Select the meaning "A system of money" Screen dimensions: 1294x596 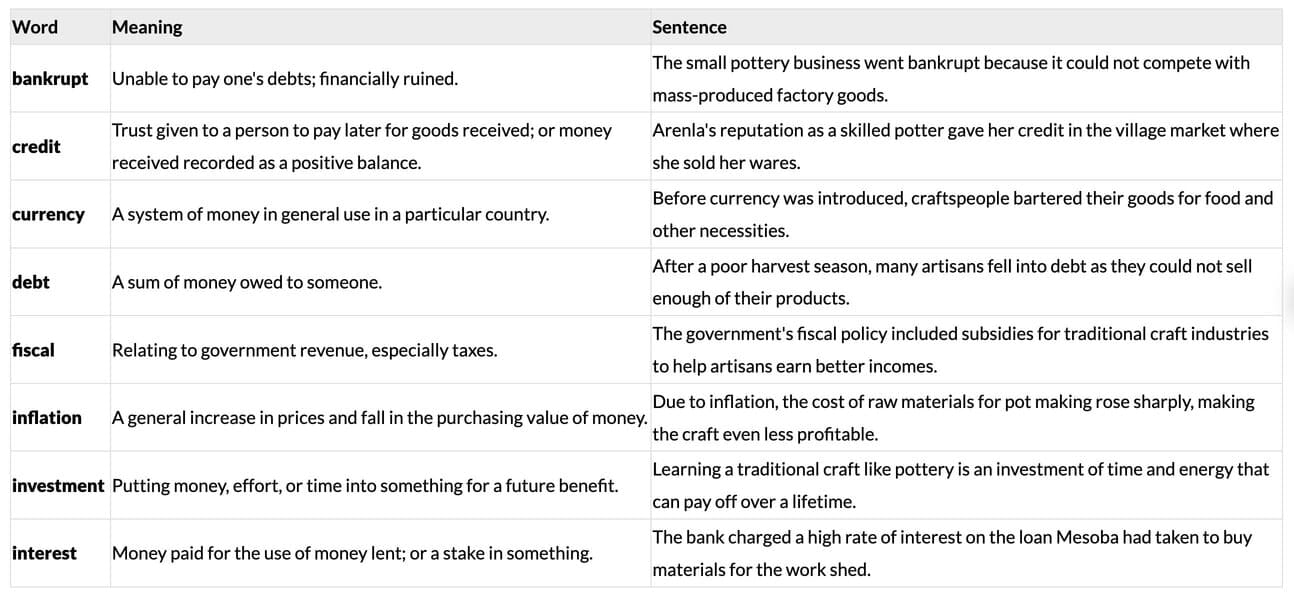coord(330,214)
